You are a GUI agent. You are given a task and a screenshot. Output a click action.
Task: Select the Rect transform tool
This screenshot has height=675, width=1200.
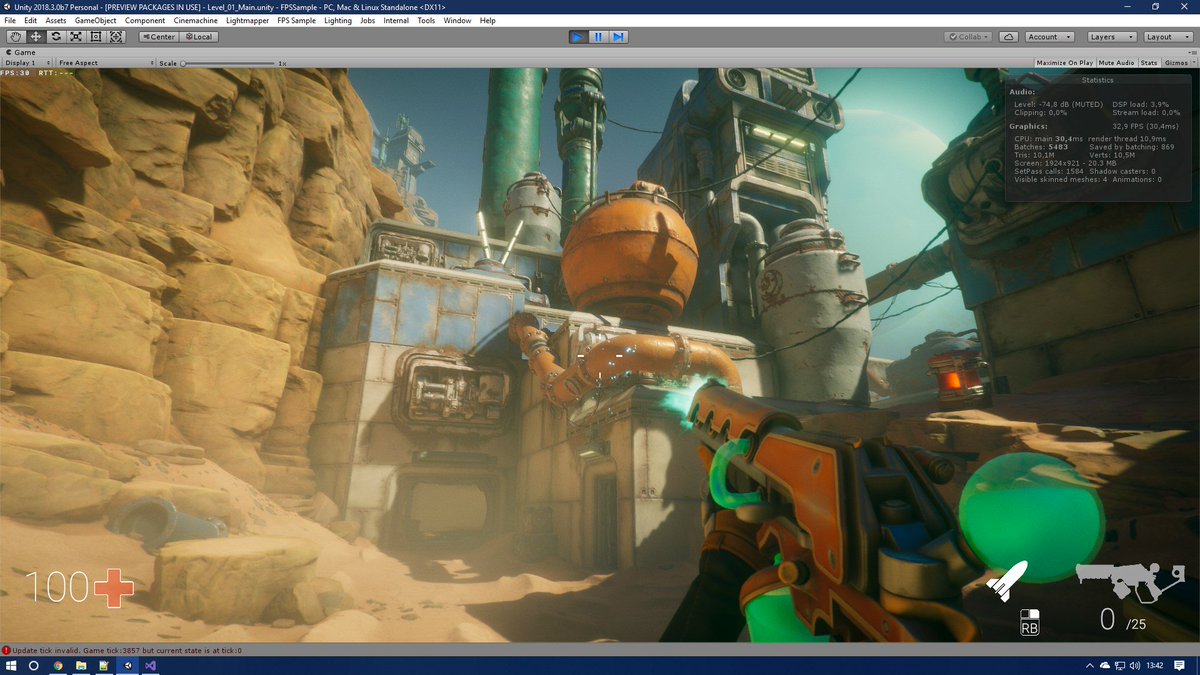95,36
